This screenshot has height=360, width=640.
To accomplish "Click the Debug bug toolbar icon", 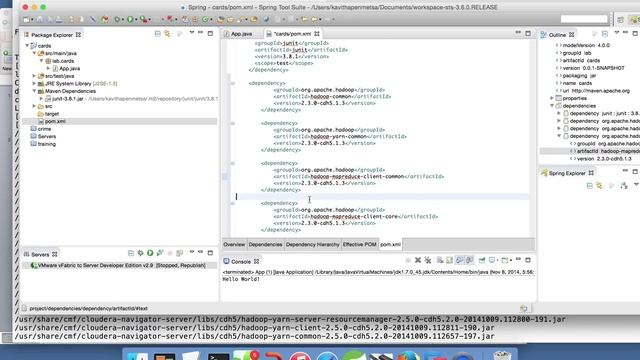I will (118, 19).
